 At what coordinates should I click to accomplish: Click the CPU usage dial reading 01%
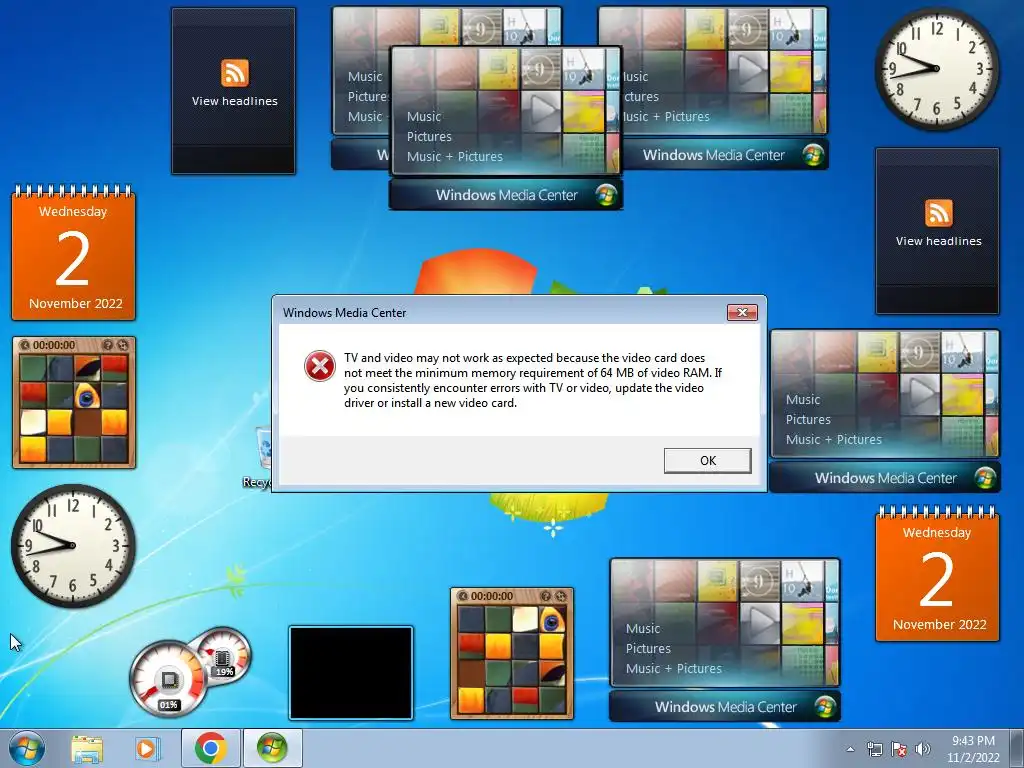[x=168, y=679]
